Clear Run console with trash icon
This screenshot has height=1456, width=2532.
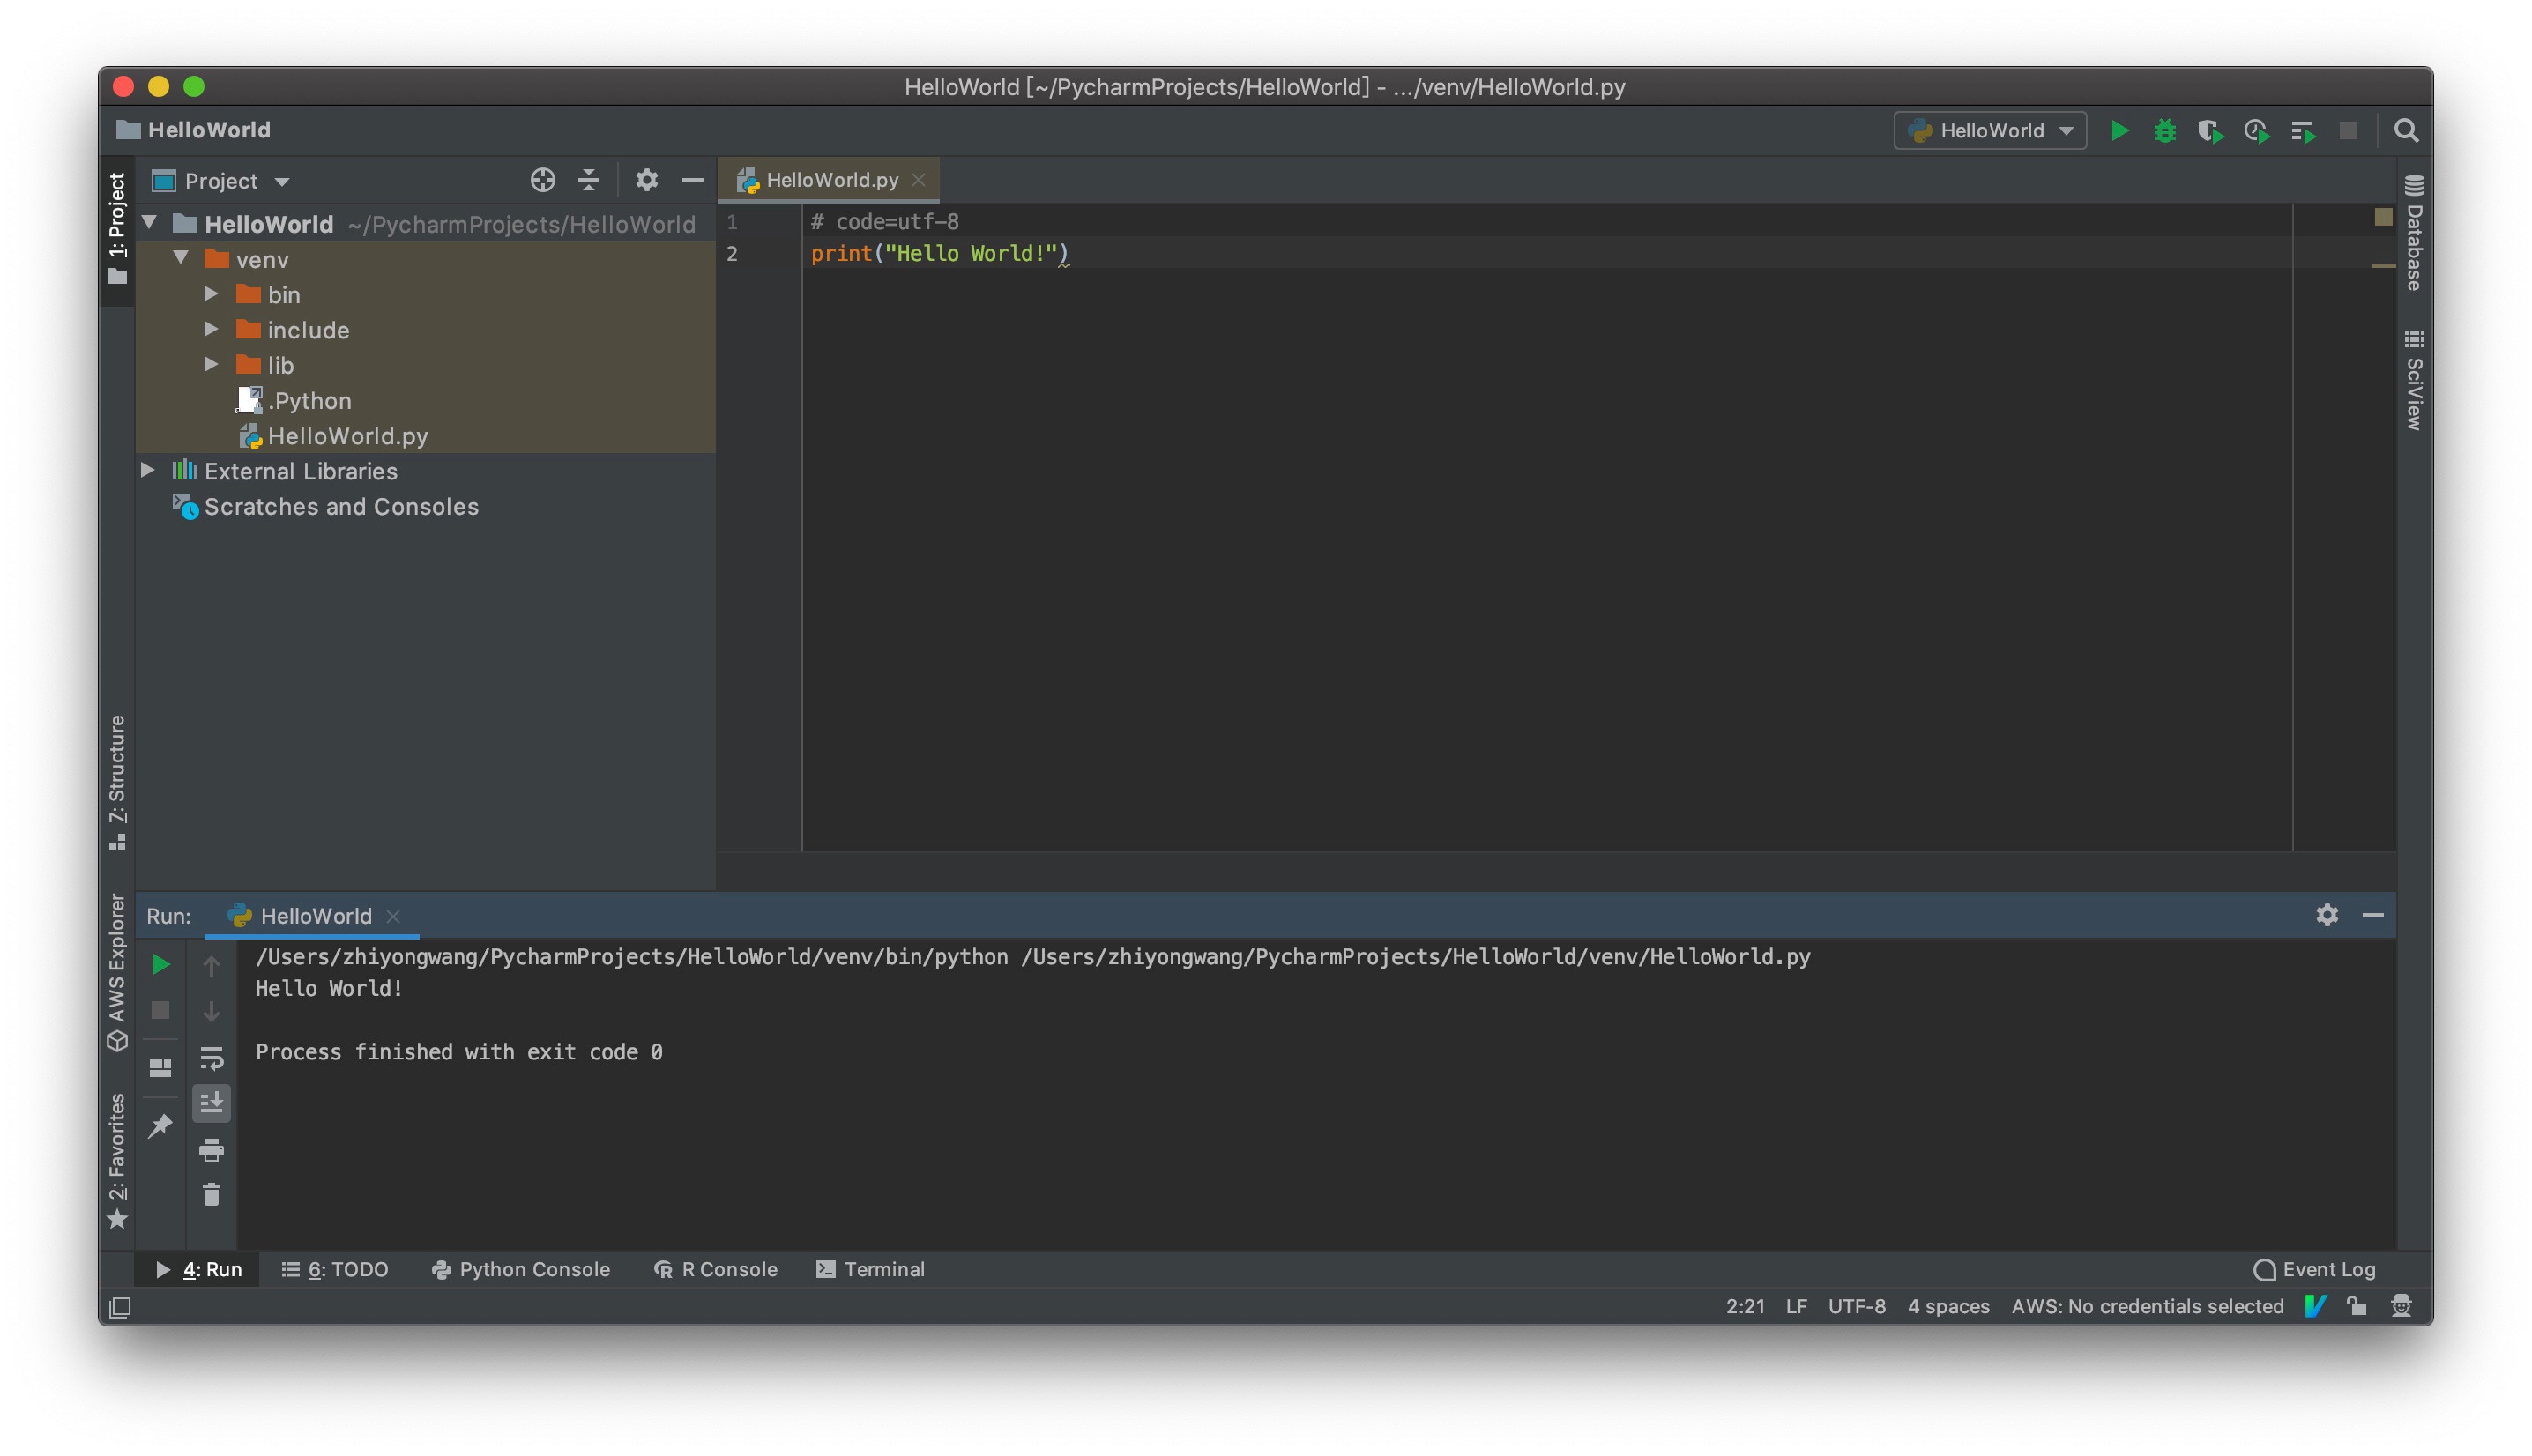[x=211, y=1195]
